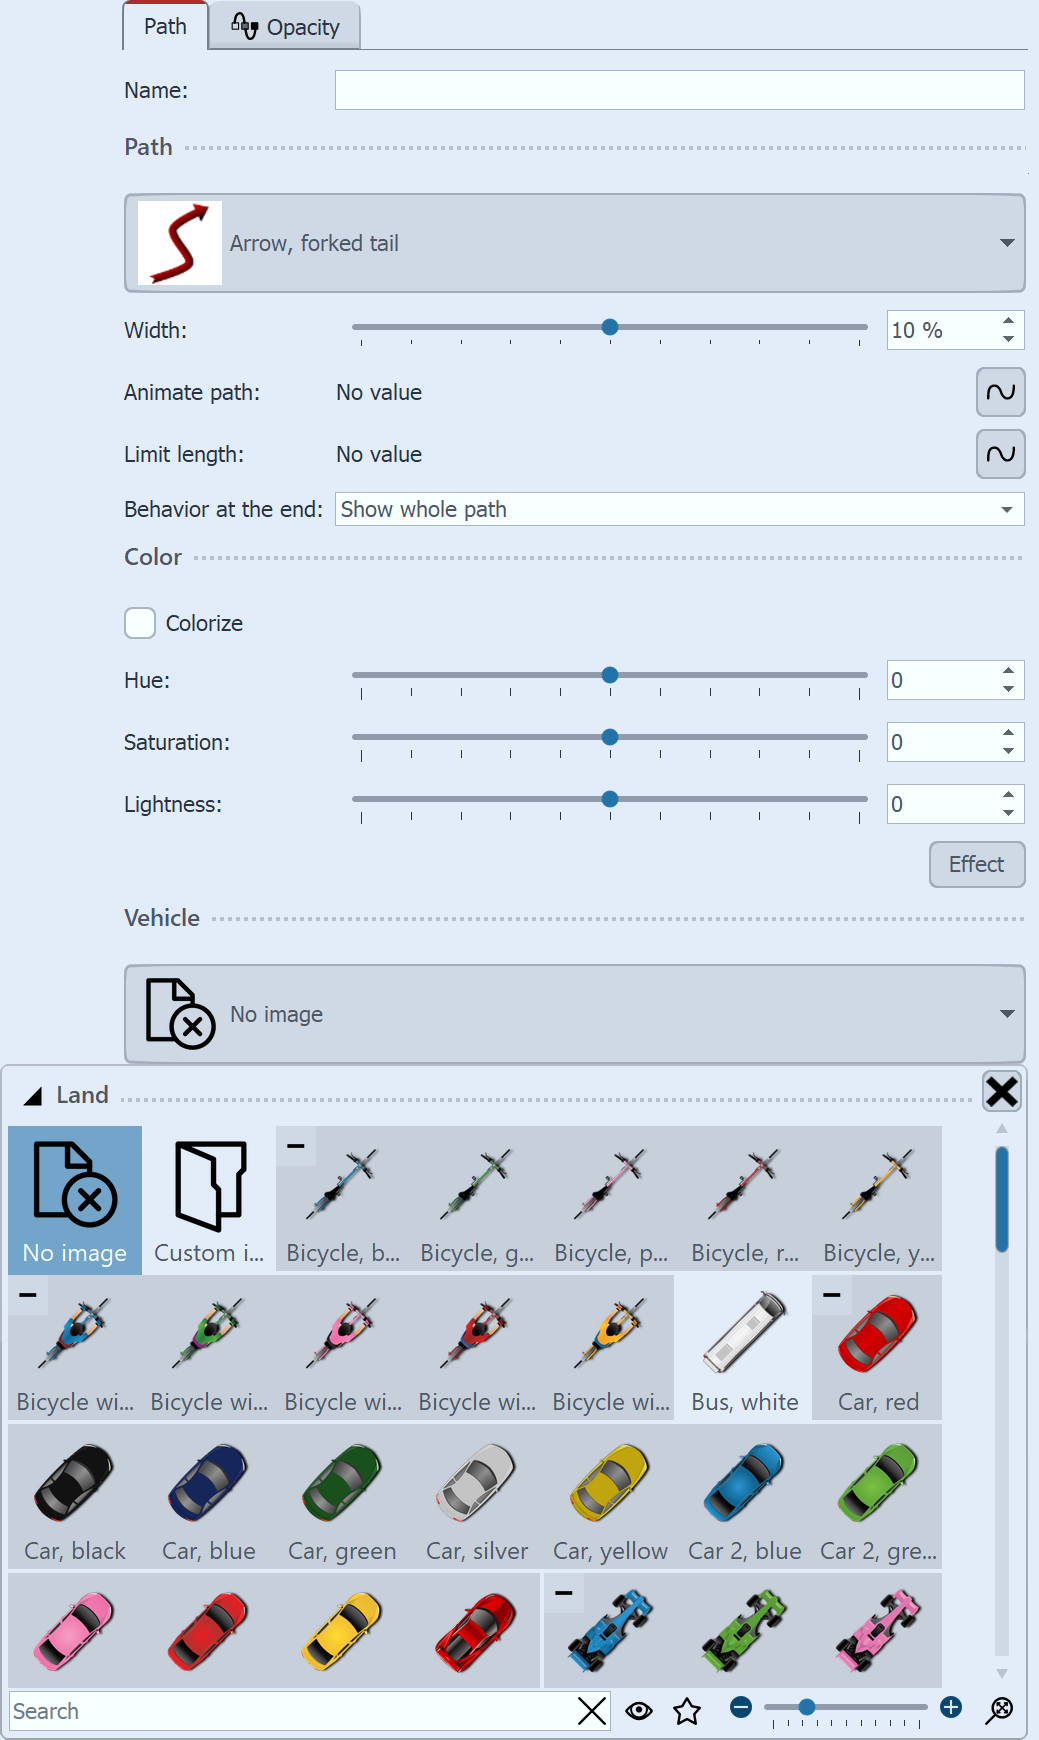The height and width of the screenshot is (1740, 1039).
Task: Open the Behavior at the end dropdown
Action: (680, 509)
